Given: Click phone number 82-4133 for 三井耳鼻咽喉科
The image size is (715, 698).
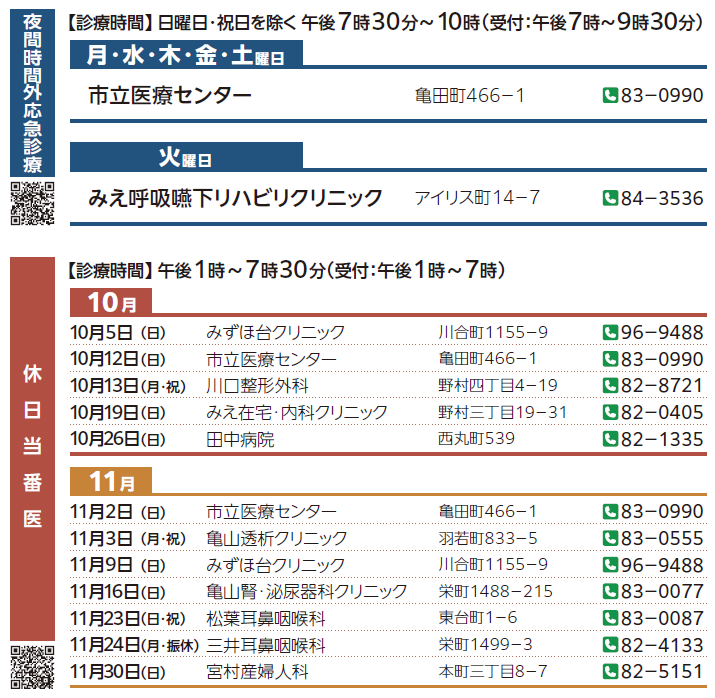Looking at the screenshot, I should pos(662,645).
